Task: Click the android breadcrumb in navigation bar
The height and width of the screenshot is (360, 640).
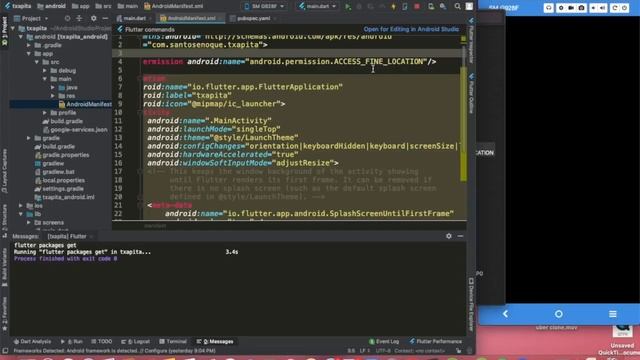Action: point(51,6)
